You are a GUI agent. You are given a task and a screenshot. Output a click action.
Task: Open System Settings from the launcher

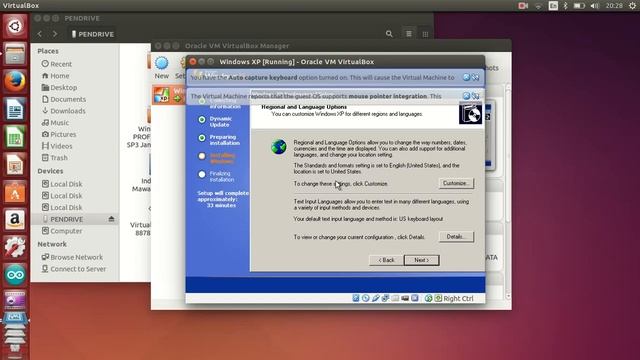coord(15,247)
